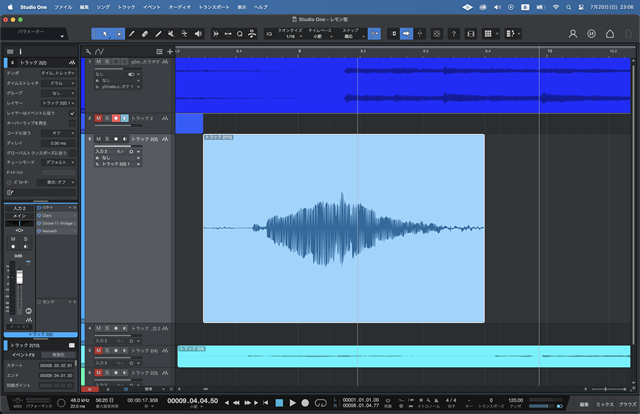Click the record button in transport
Viewport: 640px width, 414px height.
coord(305,403)
